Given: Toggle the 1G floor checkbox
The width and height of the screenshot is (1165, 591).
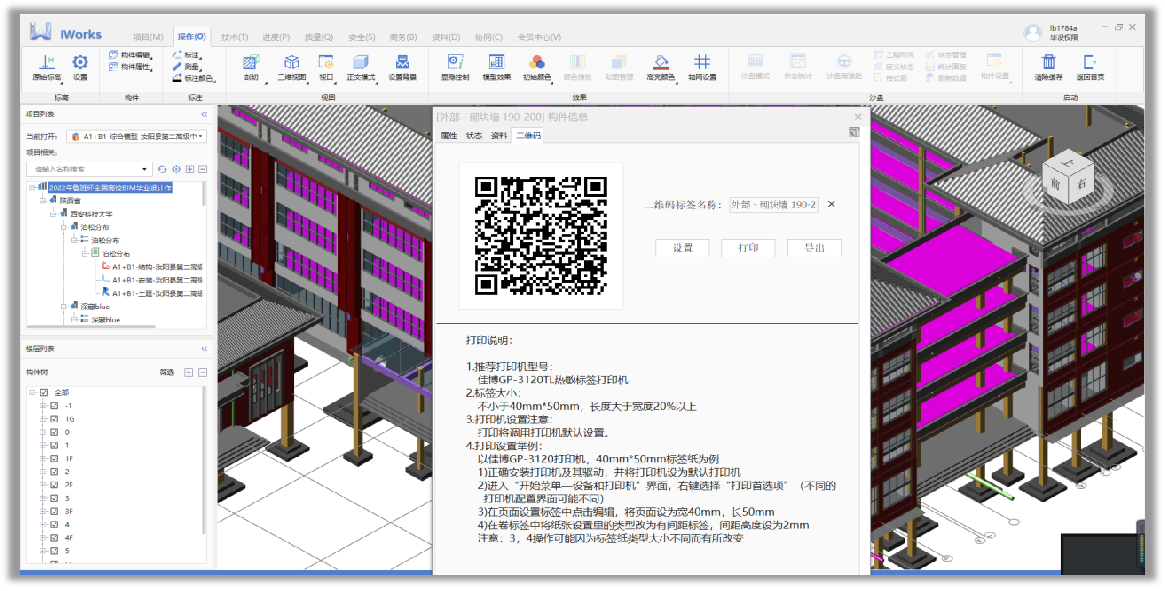Looking at the screenshot, I should (x=53, y=419).
